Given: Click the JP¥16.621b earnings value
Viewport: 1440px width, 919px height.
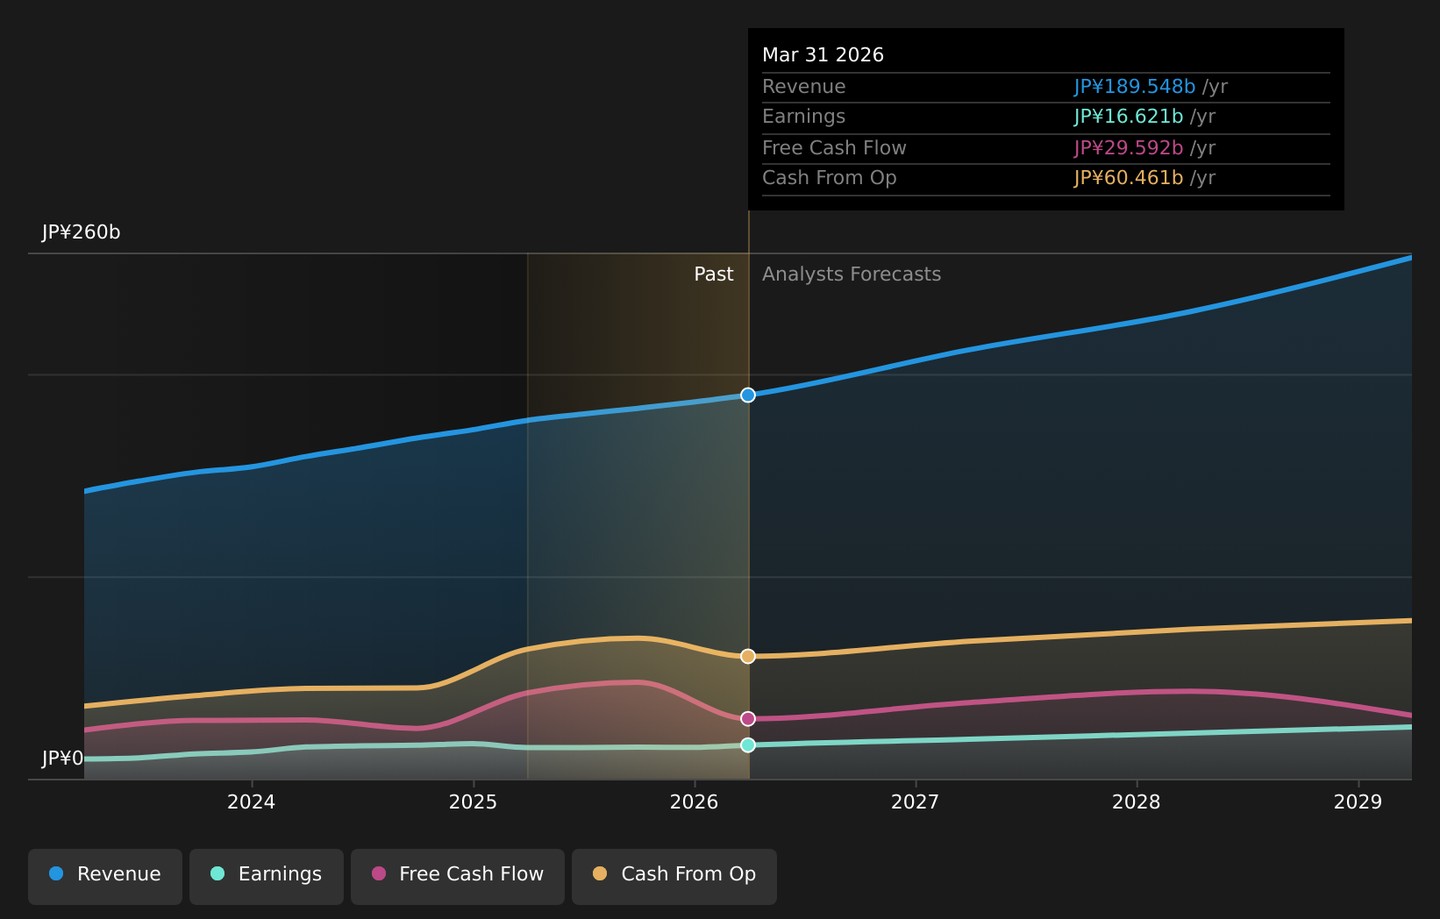Looking at the screenshot, I should click(x=1129, y=117).
